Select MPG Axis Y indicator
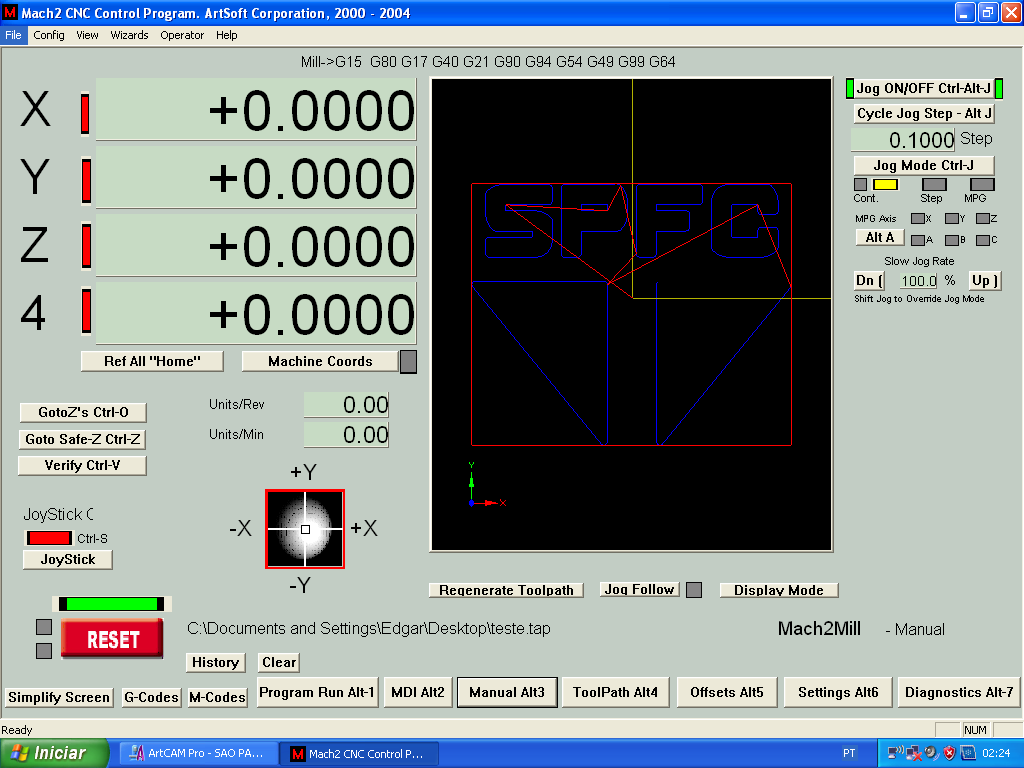The height and width of the screenshot is (768, 1024). [952, 219]
